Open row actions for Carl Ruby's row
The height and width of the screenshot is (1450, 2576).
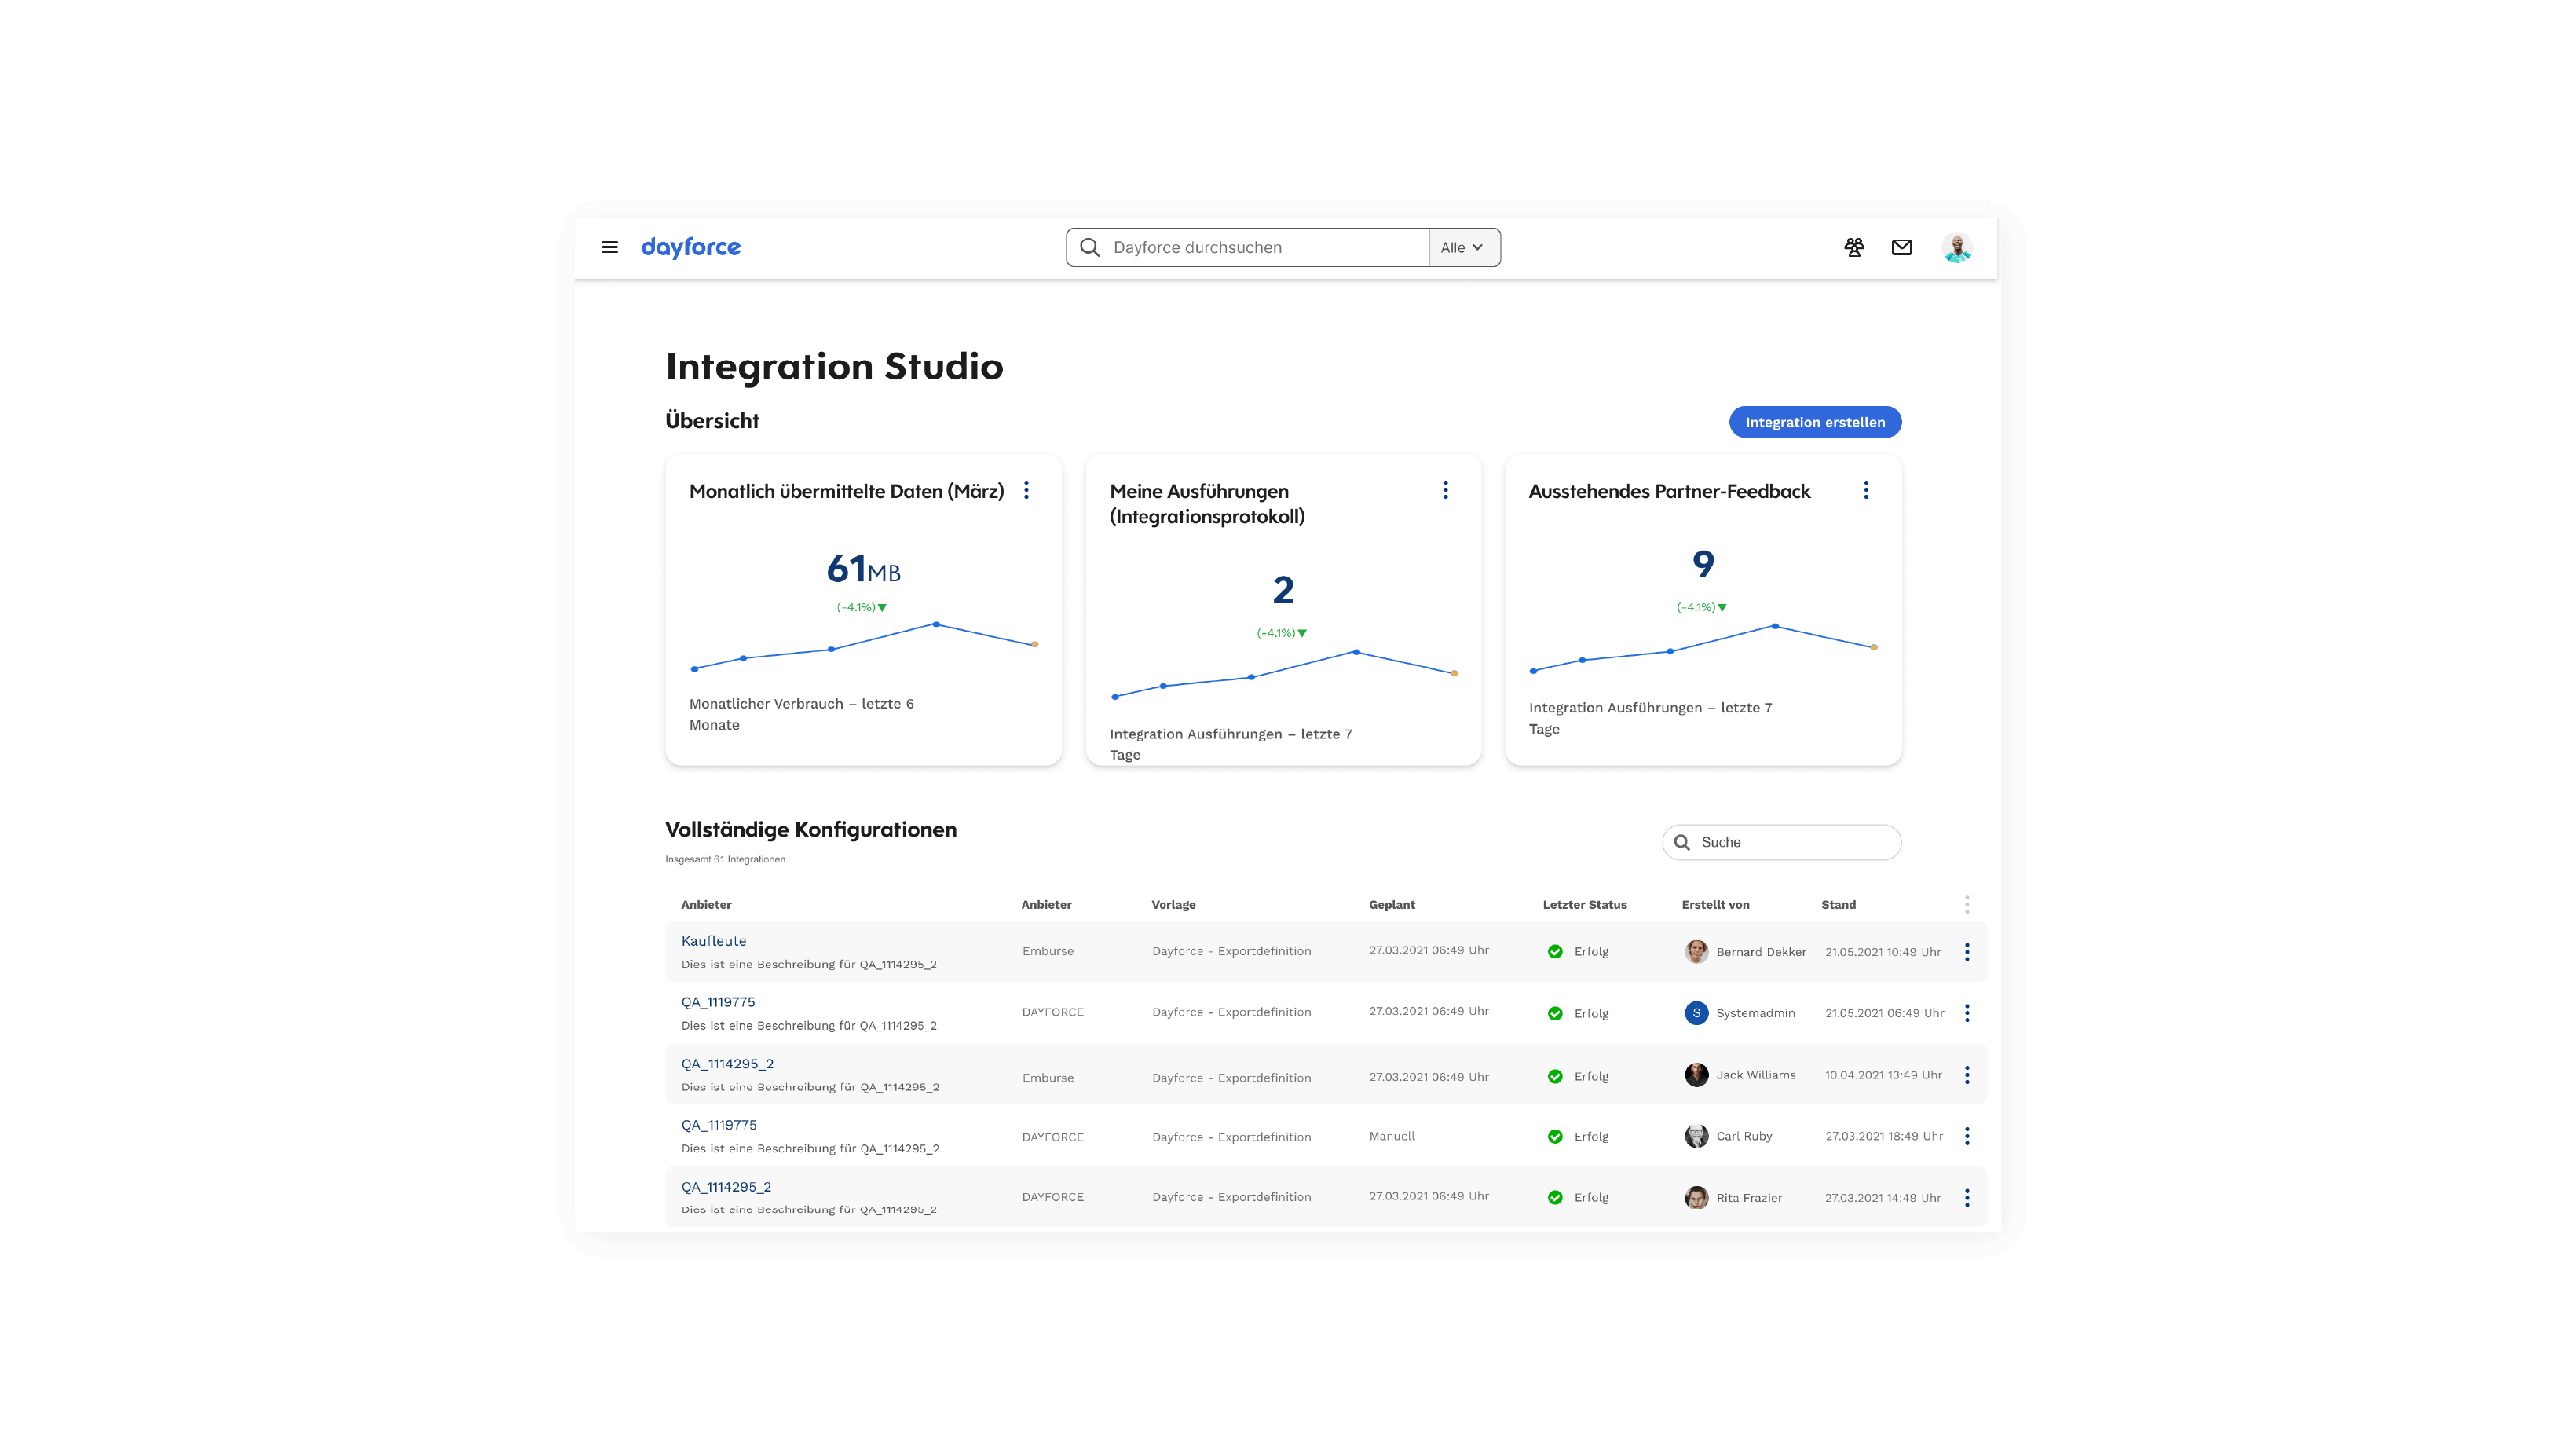(x=1966, y=1136)
